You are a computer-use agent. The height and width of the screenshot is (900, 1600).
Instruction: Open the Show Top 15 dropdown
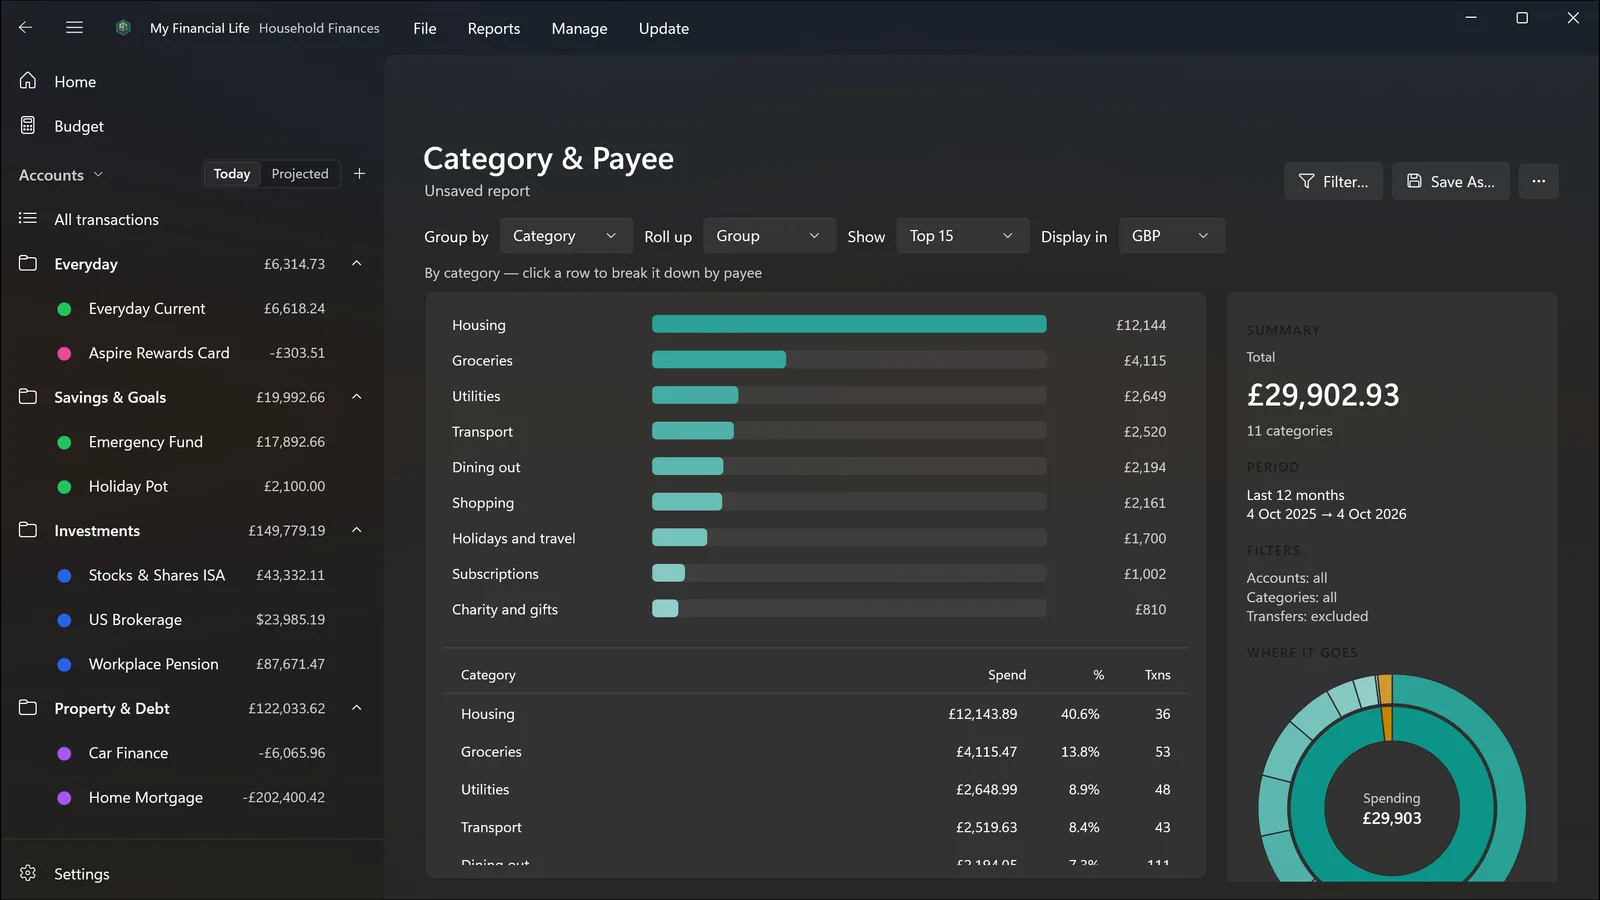point(962,236)
